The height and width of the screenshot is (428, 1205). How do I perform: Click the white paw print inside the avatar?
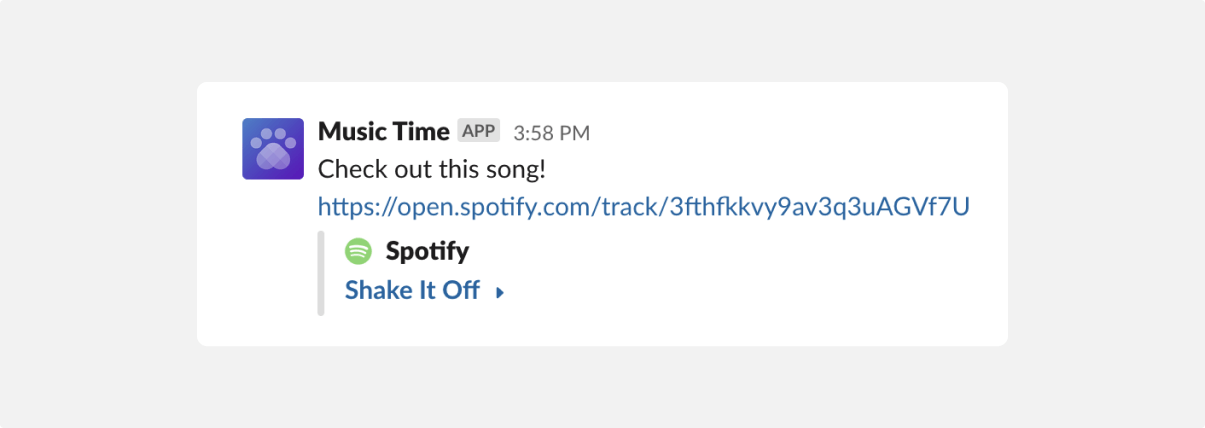[x=273, y=148]
